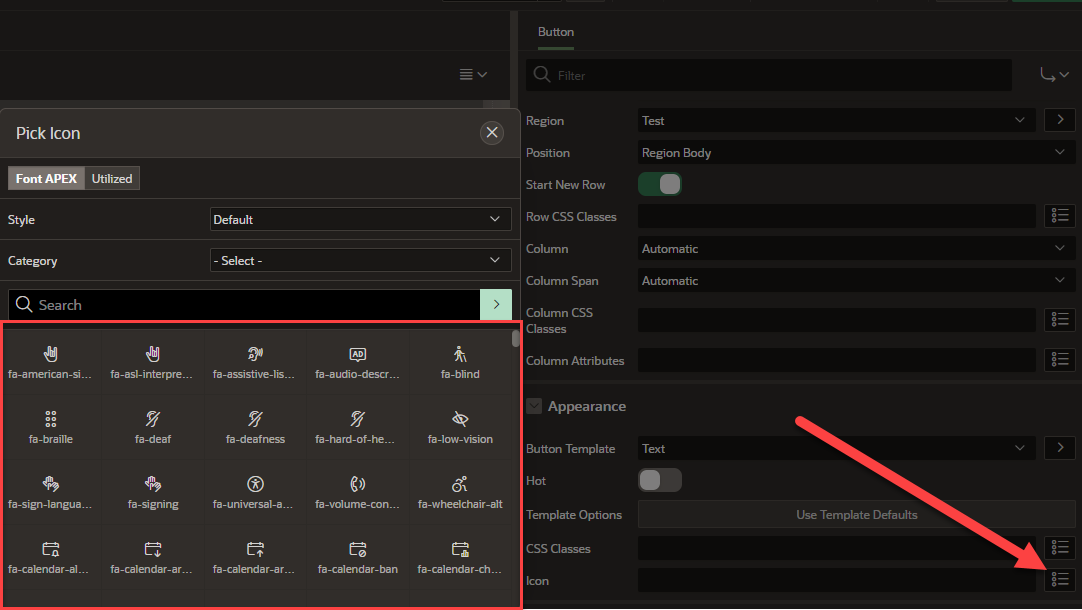The height and width of the screenshot is (610, 1082).
Task: Open the Column Span dropdown
Action: (x=856, y=280)
